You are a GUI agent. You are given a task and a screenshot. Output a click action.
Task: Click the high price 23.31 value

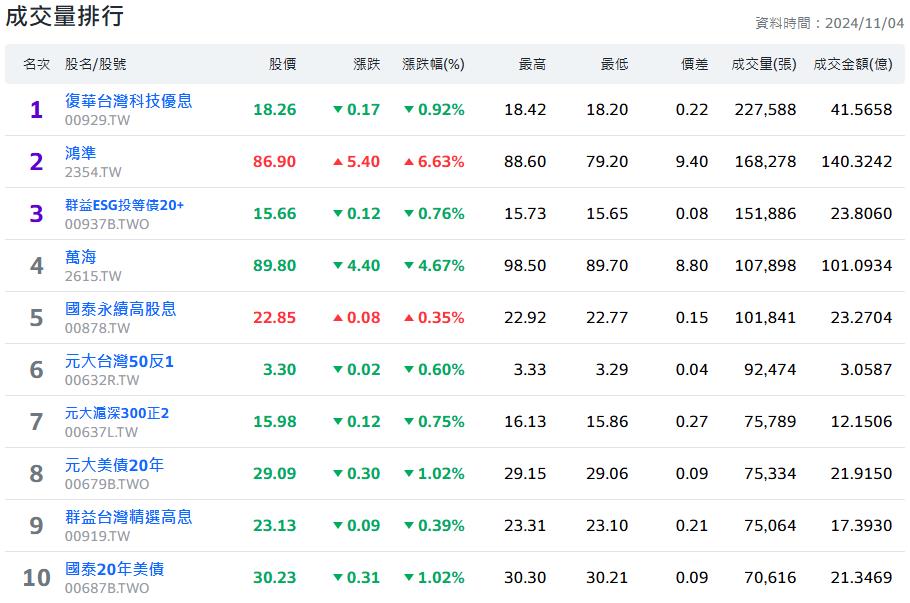525,525
